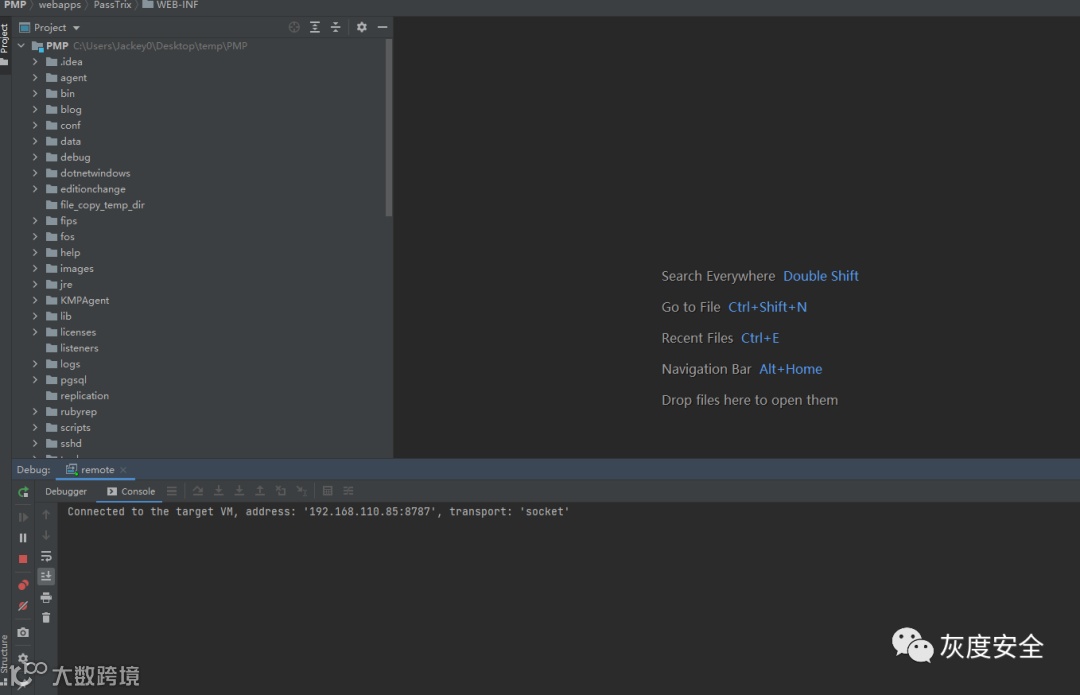The height and width of the screenshot is (695, 1080).
Task: Click Force Step Into icon
Action: pos(239,491)
